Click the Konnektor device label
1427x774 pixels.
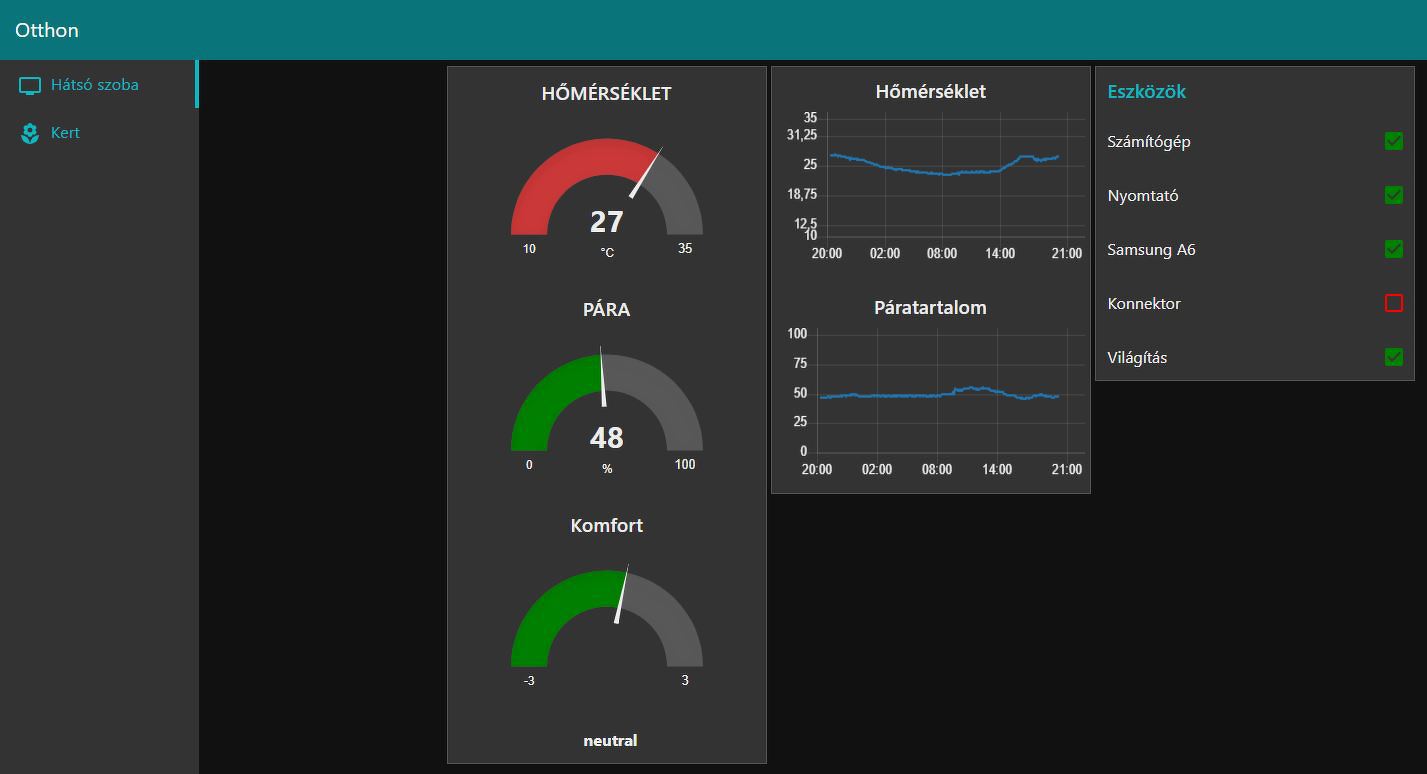tap(1144, 304)
